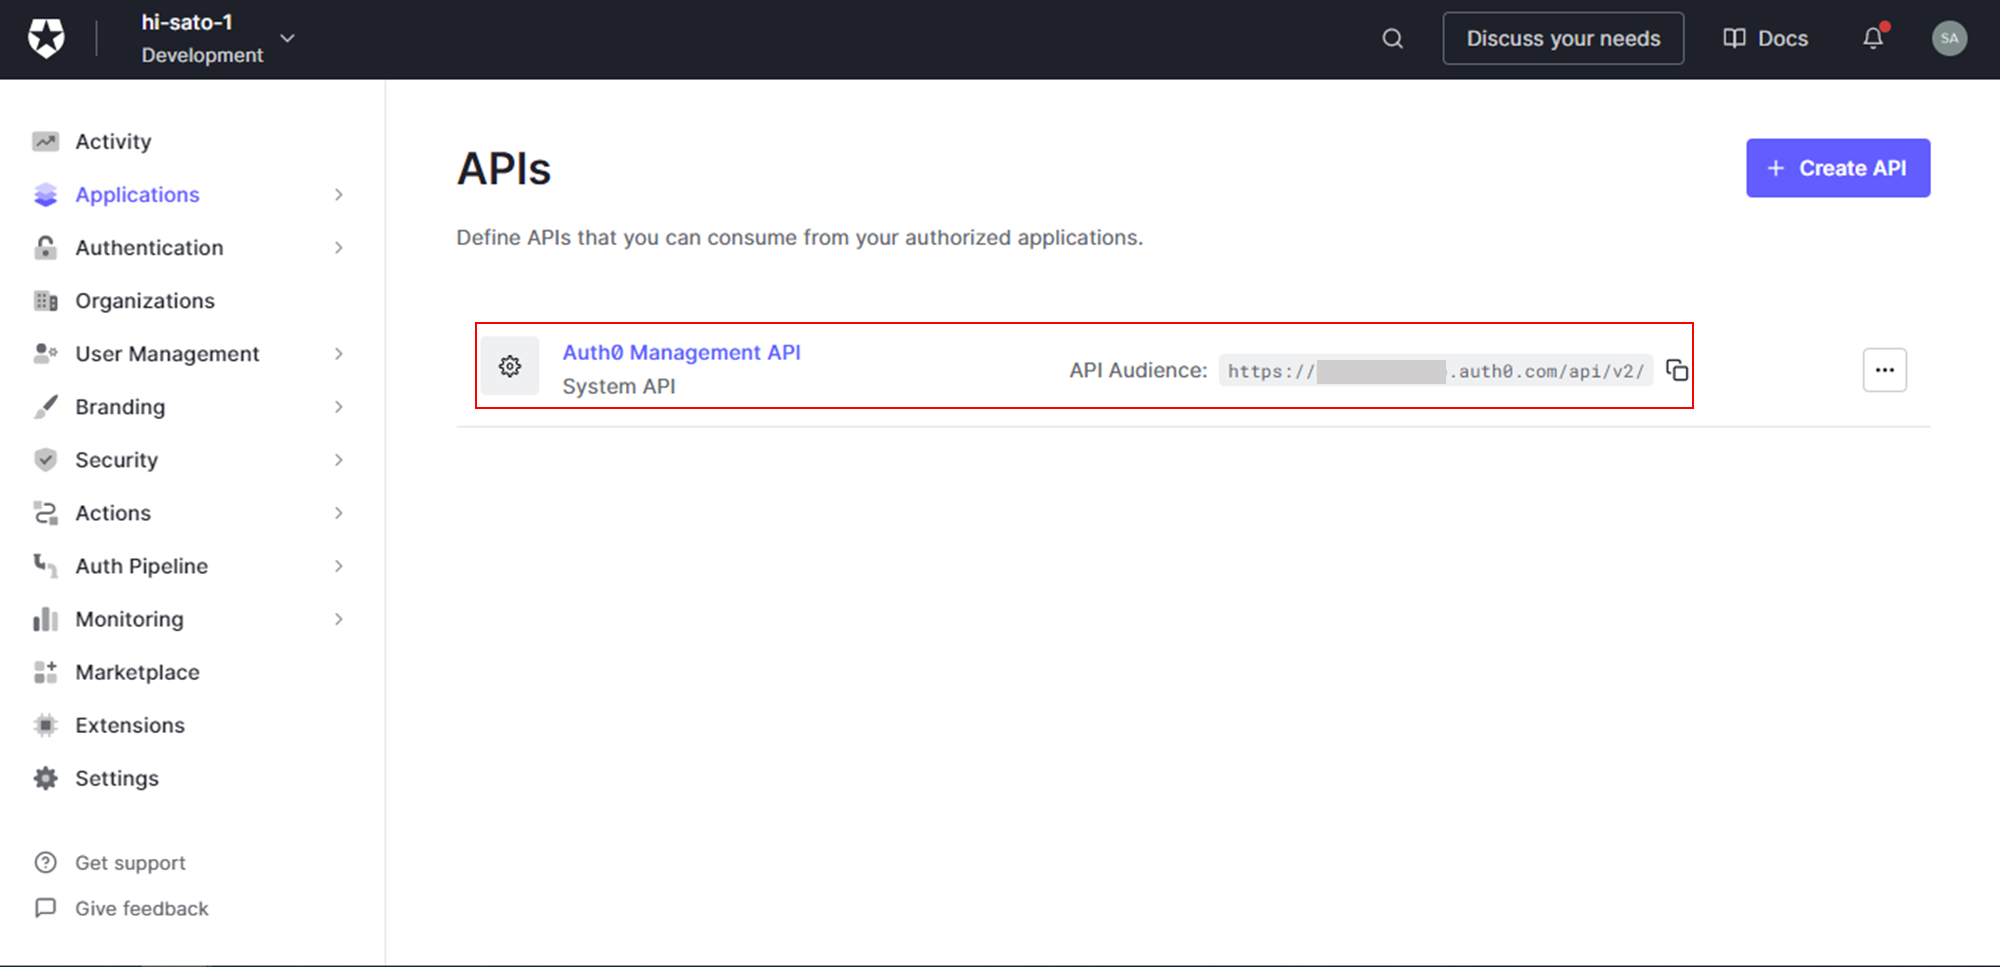
Task: Select User Management in the sidebar
Action: coord(166,353)
